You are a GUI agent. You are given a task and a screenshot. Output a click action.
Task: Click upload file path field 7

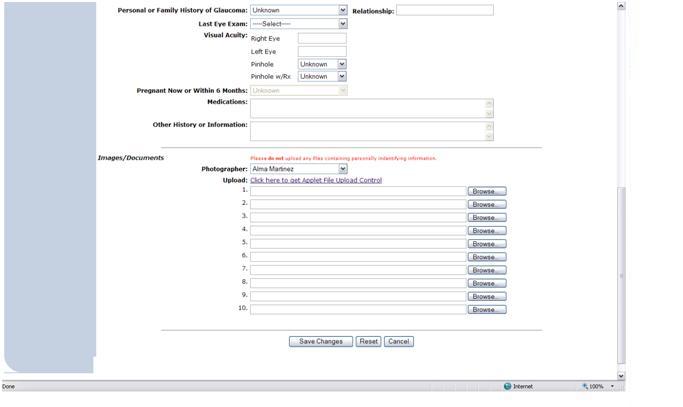coord(358,270)
